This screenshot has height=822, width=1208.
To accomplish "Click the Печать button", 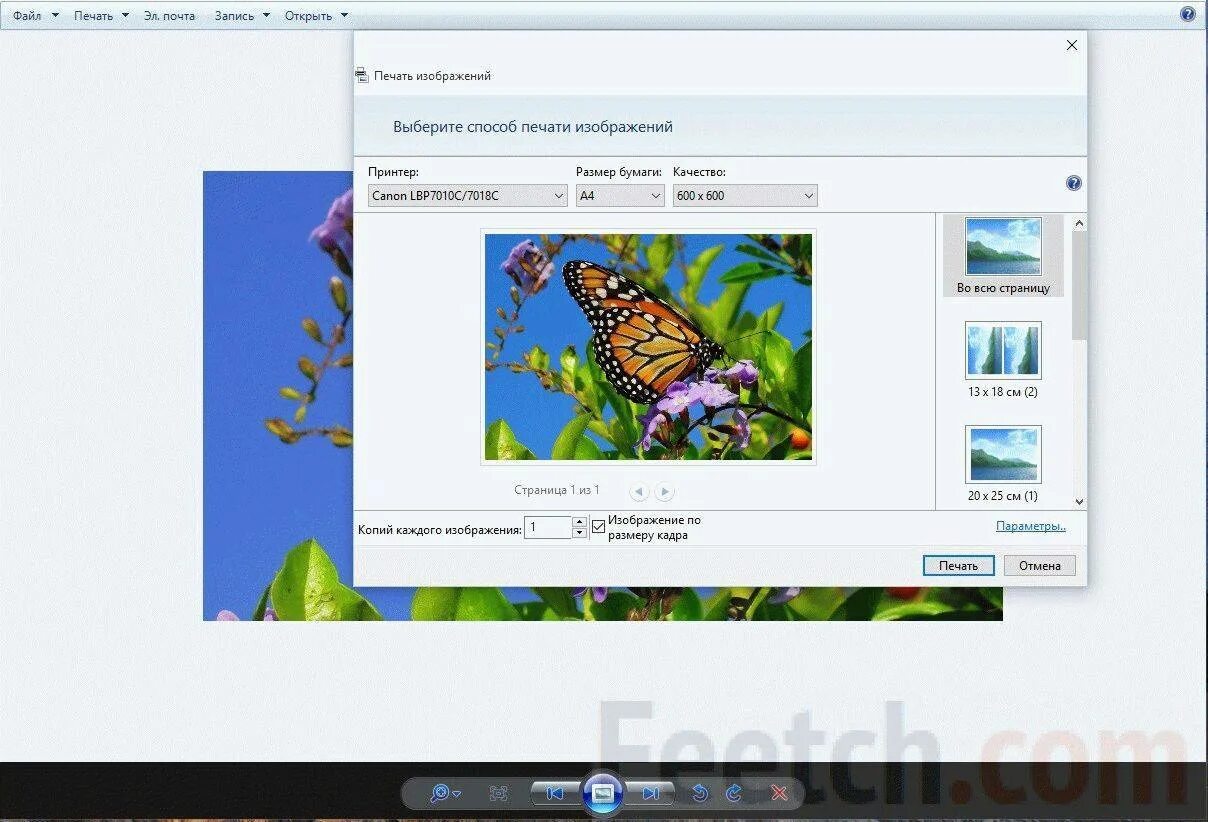I will point(958,565).
